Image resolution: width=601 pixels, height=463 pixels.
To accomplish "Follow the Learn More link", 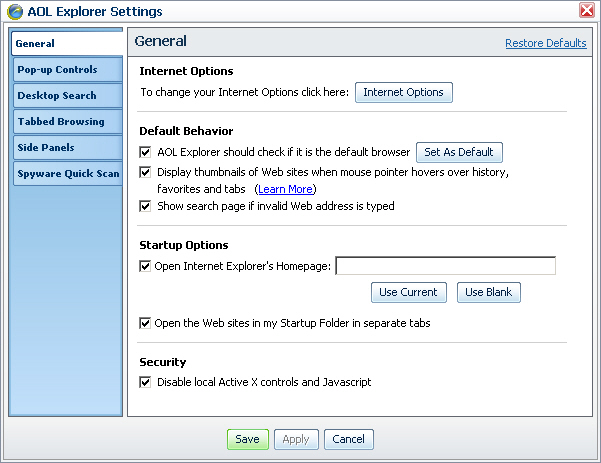I will 285,189.
